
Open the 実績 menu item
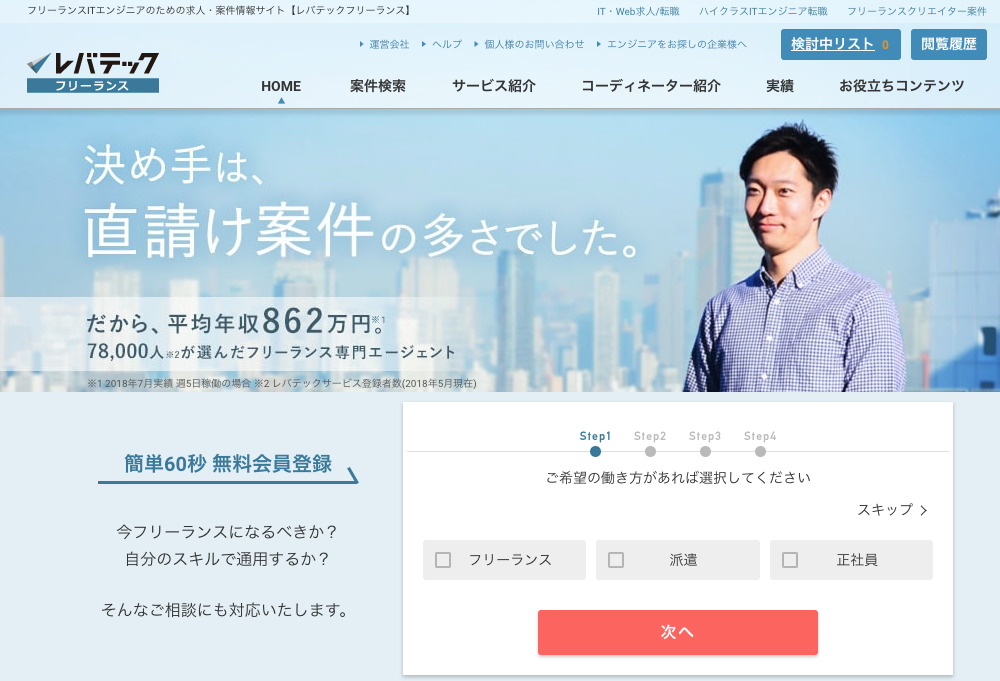coord(779,86)
